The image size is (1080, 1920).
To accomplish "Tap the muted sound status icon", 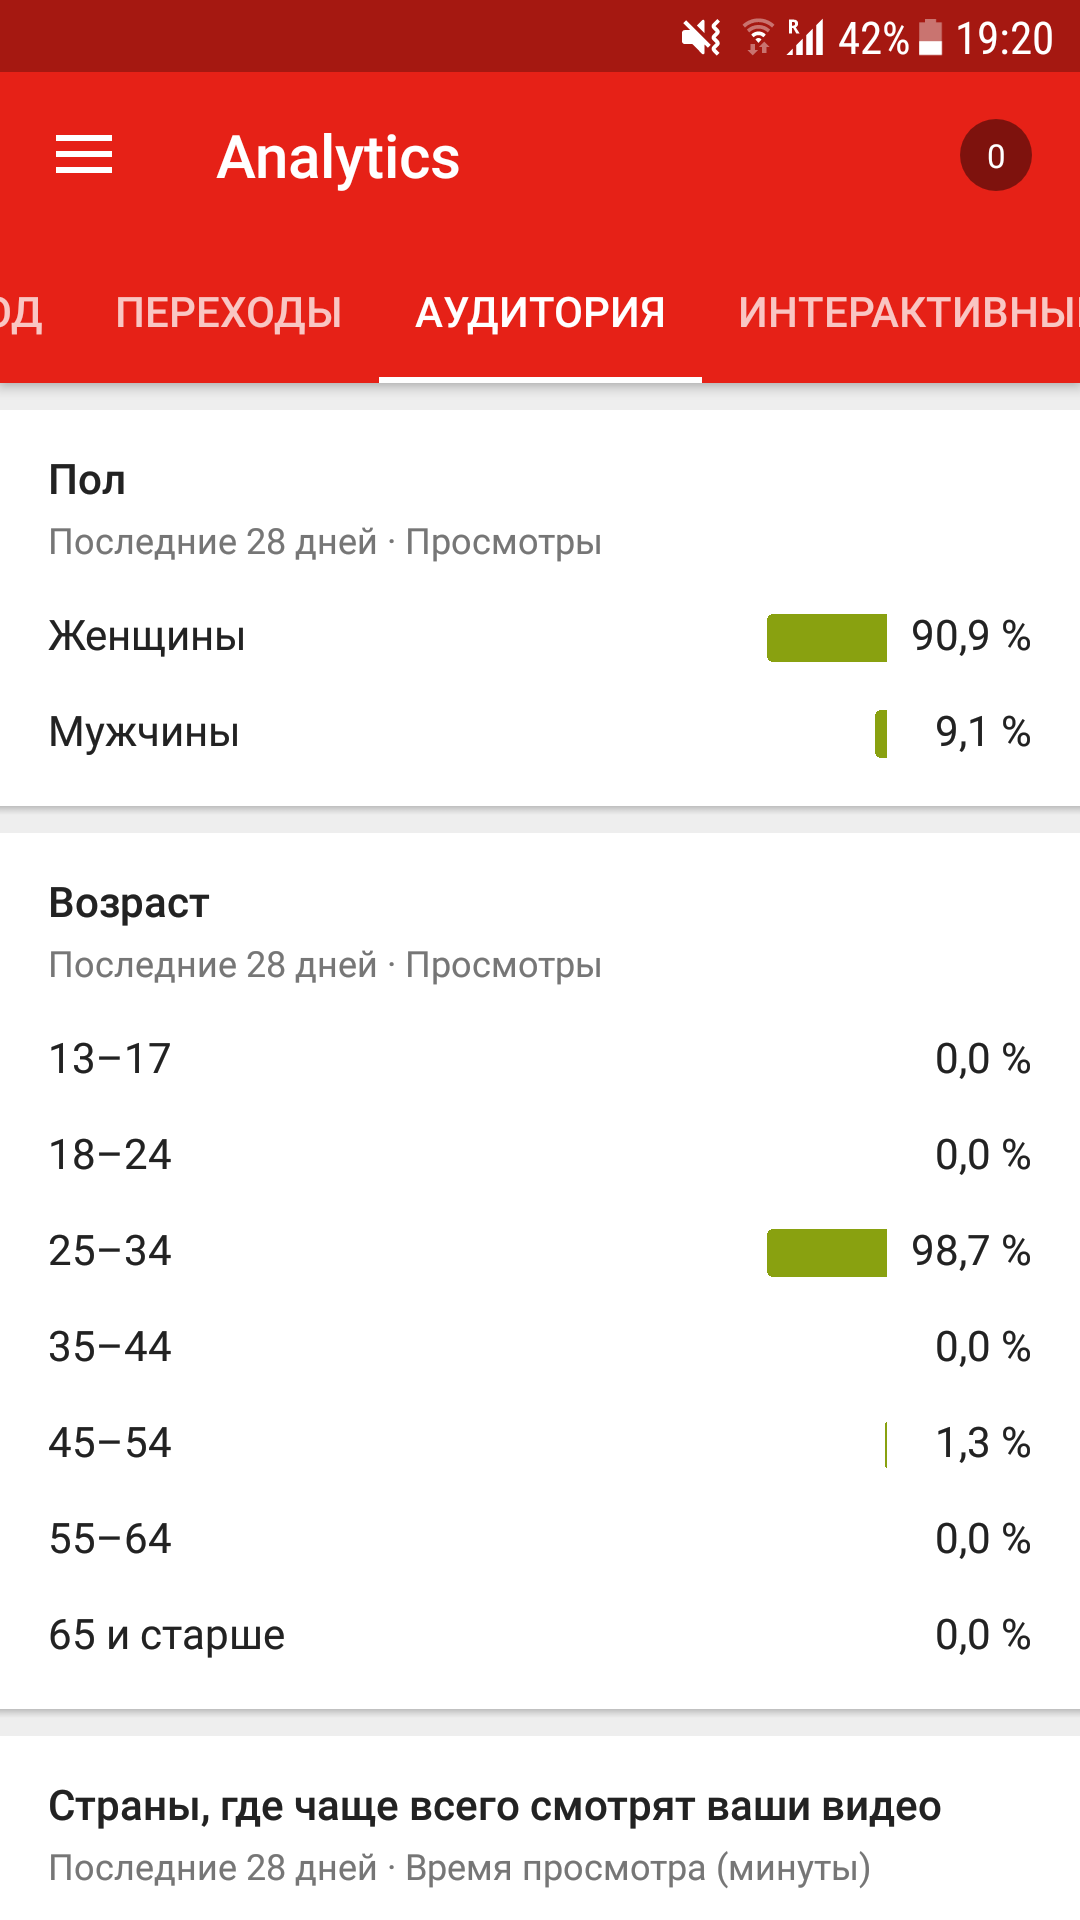I will [701, 38].
